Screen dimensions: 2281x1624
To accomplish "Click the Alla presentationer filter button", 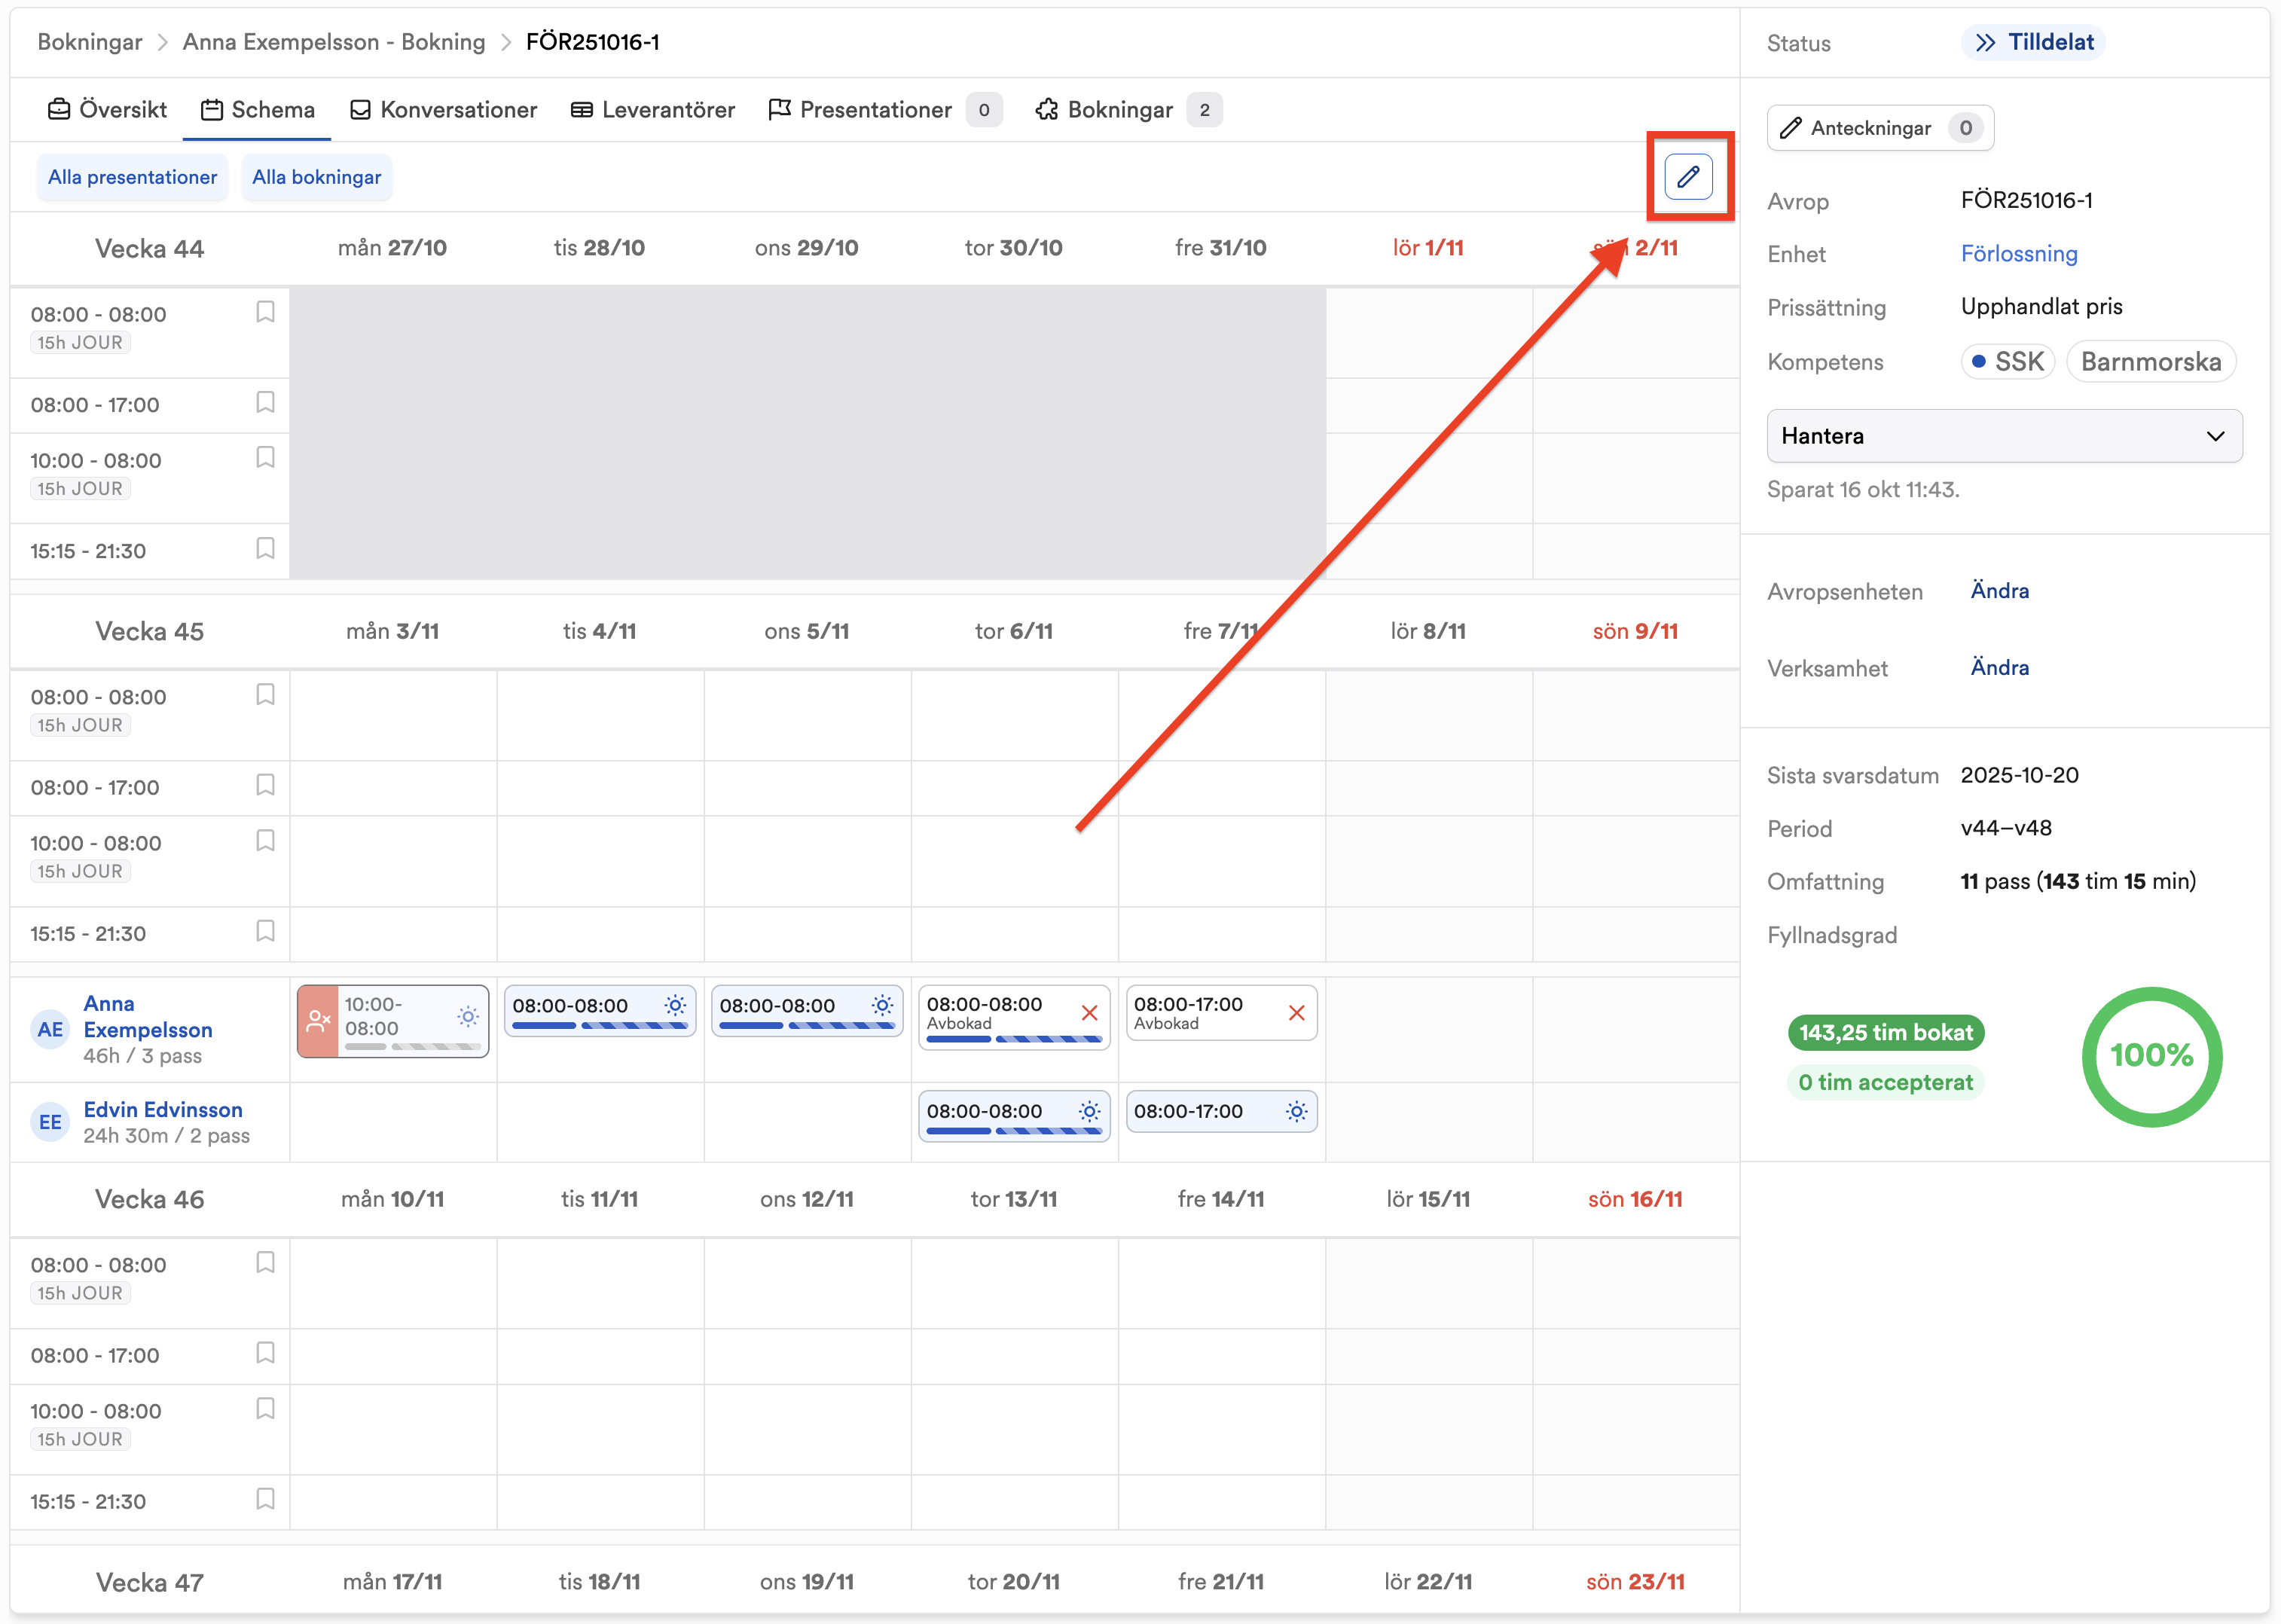I will 132,177.
